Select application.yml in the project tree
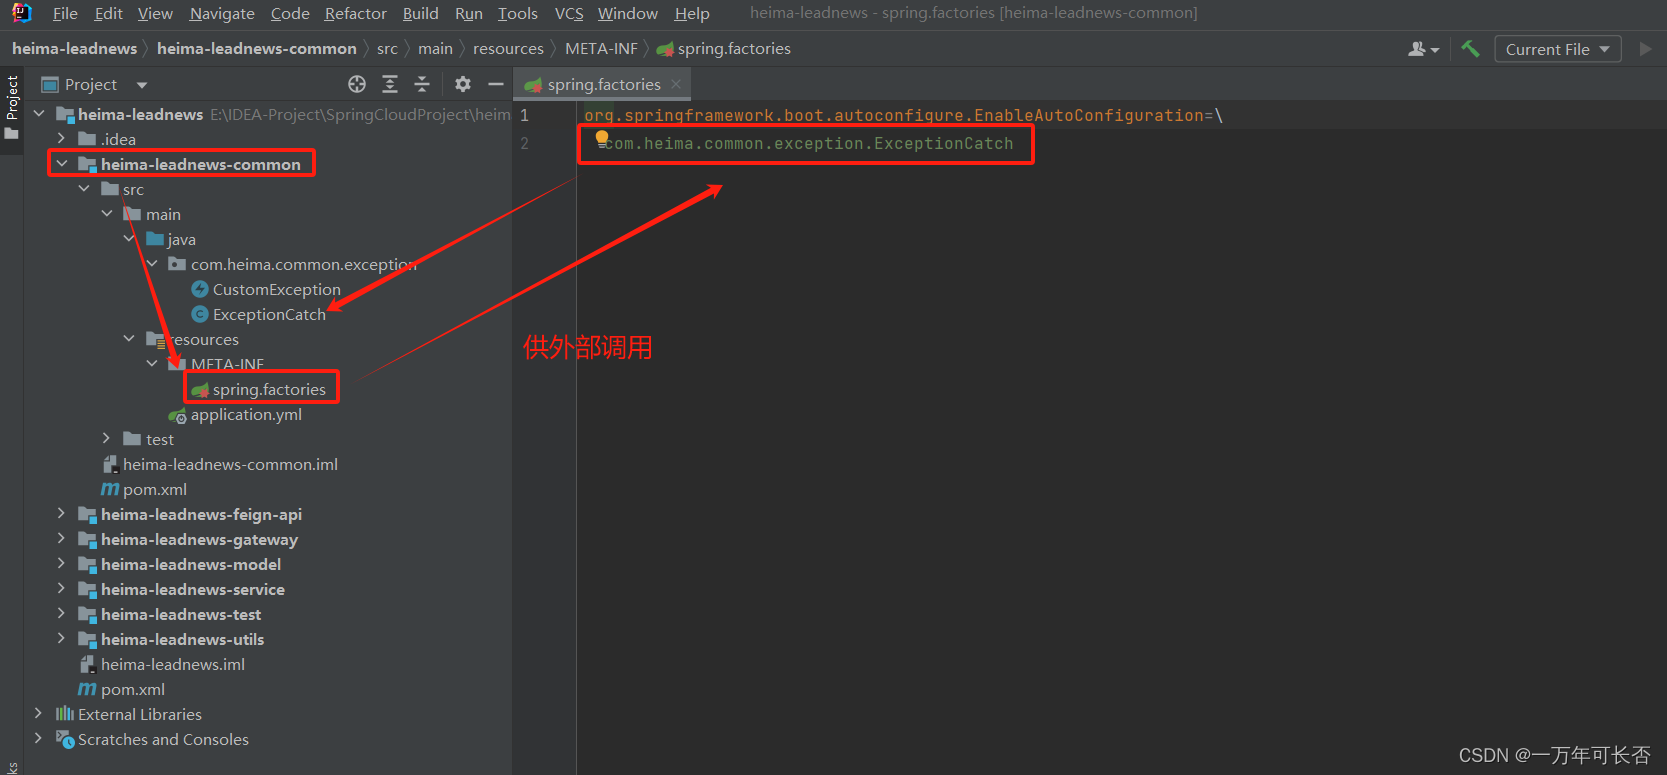1667x775 pixels. click(246, 414)
